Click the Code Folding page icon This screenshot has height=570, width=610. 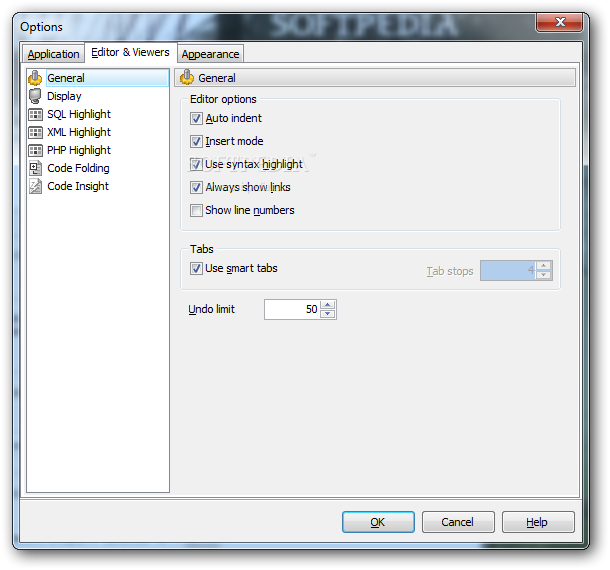pos(35,168)
